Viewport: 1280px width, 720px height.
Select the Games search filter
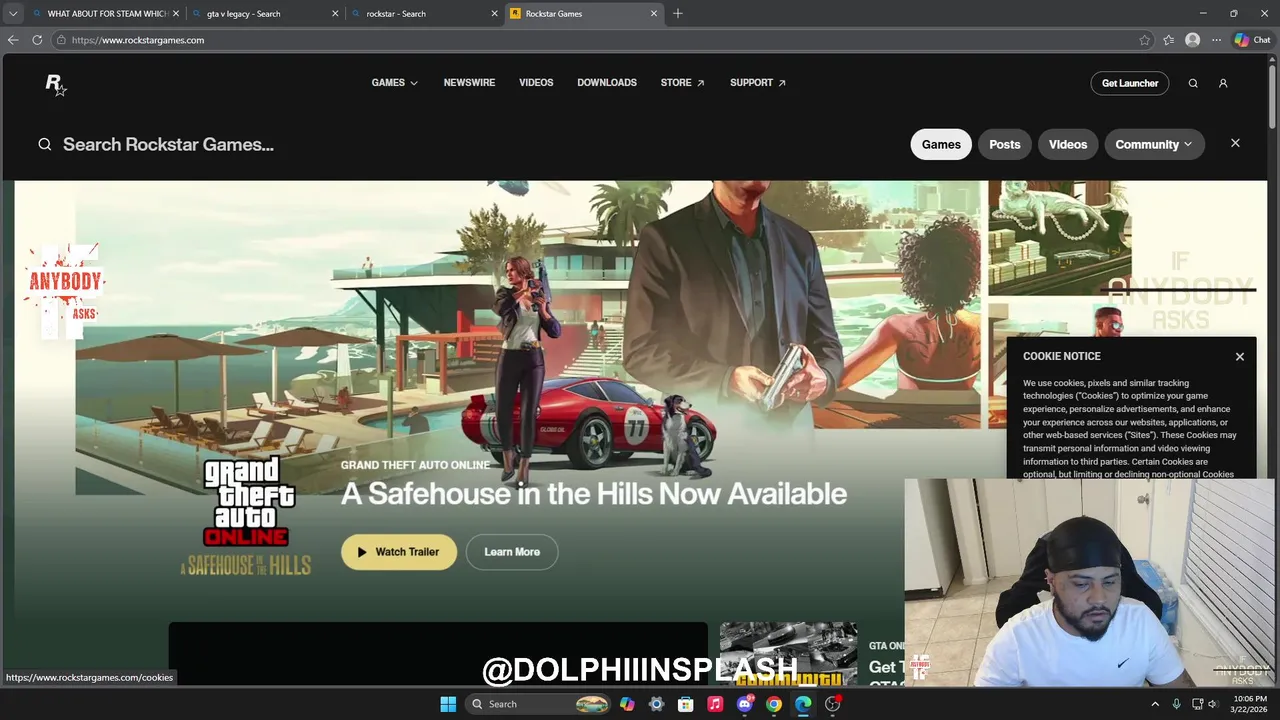941,144
